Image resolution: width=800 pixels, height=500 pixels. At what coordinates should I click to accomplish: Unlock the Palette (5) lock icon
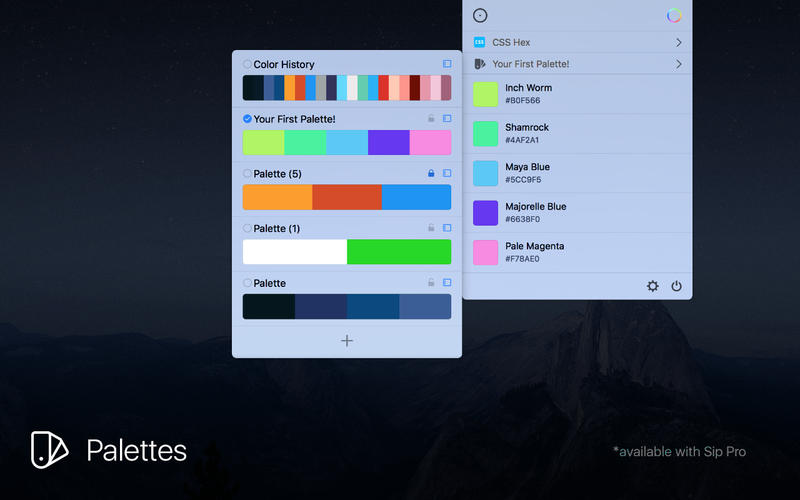pos(431,173)
